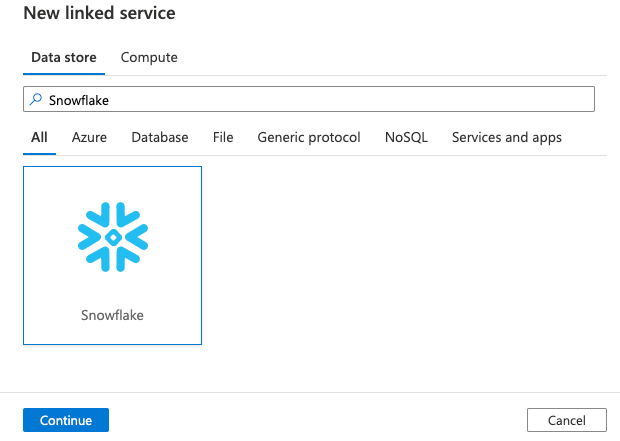This screenshot has height=441, width=620.
Task: Show File category connectors
Action: click(x=223, y=137)
